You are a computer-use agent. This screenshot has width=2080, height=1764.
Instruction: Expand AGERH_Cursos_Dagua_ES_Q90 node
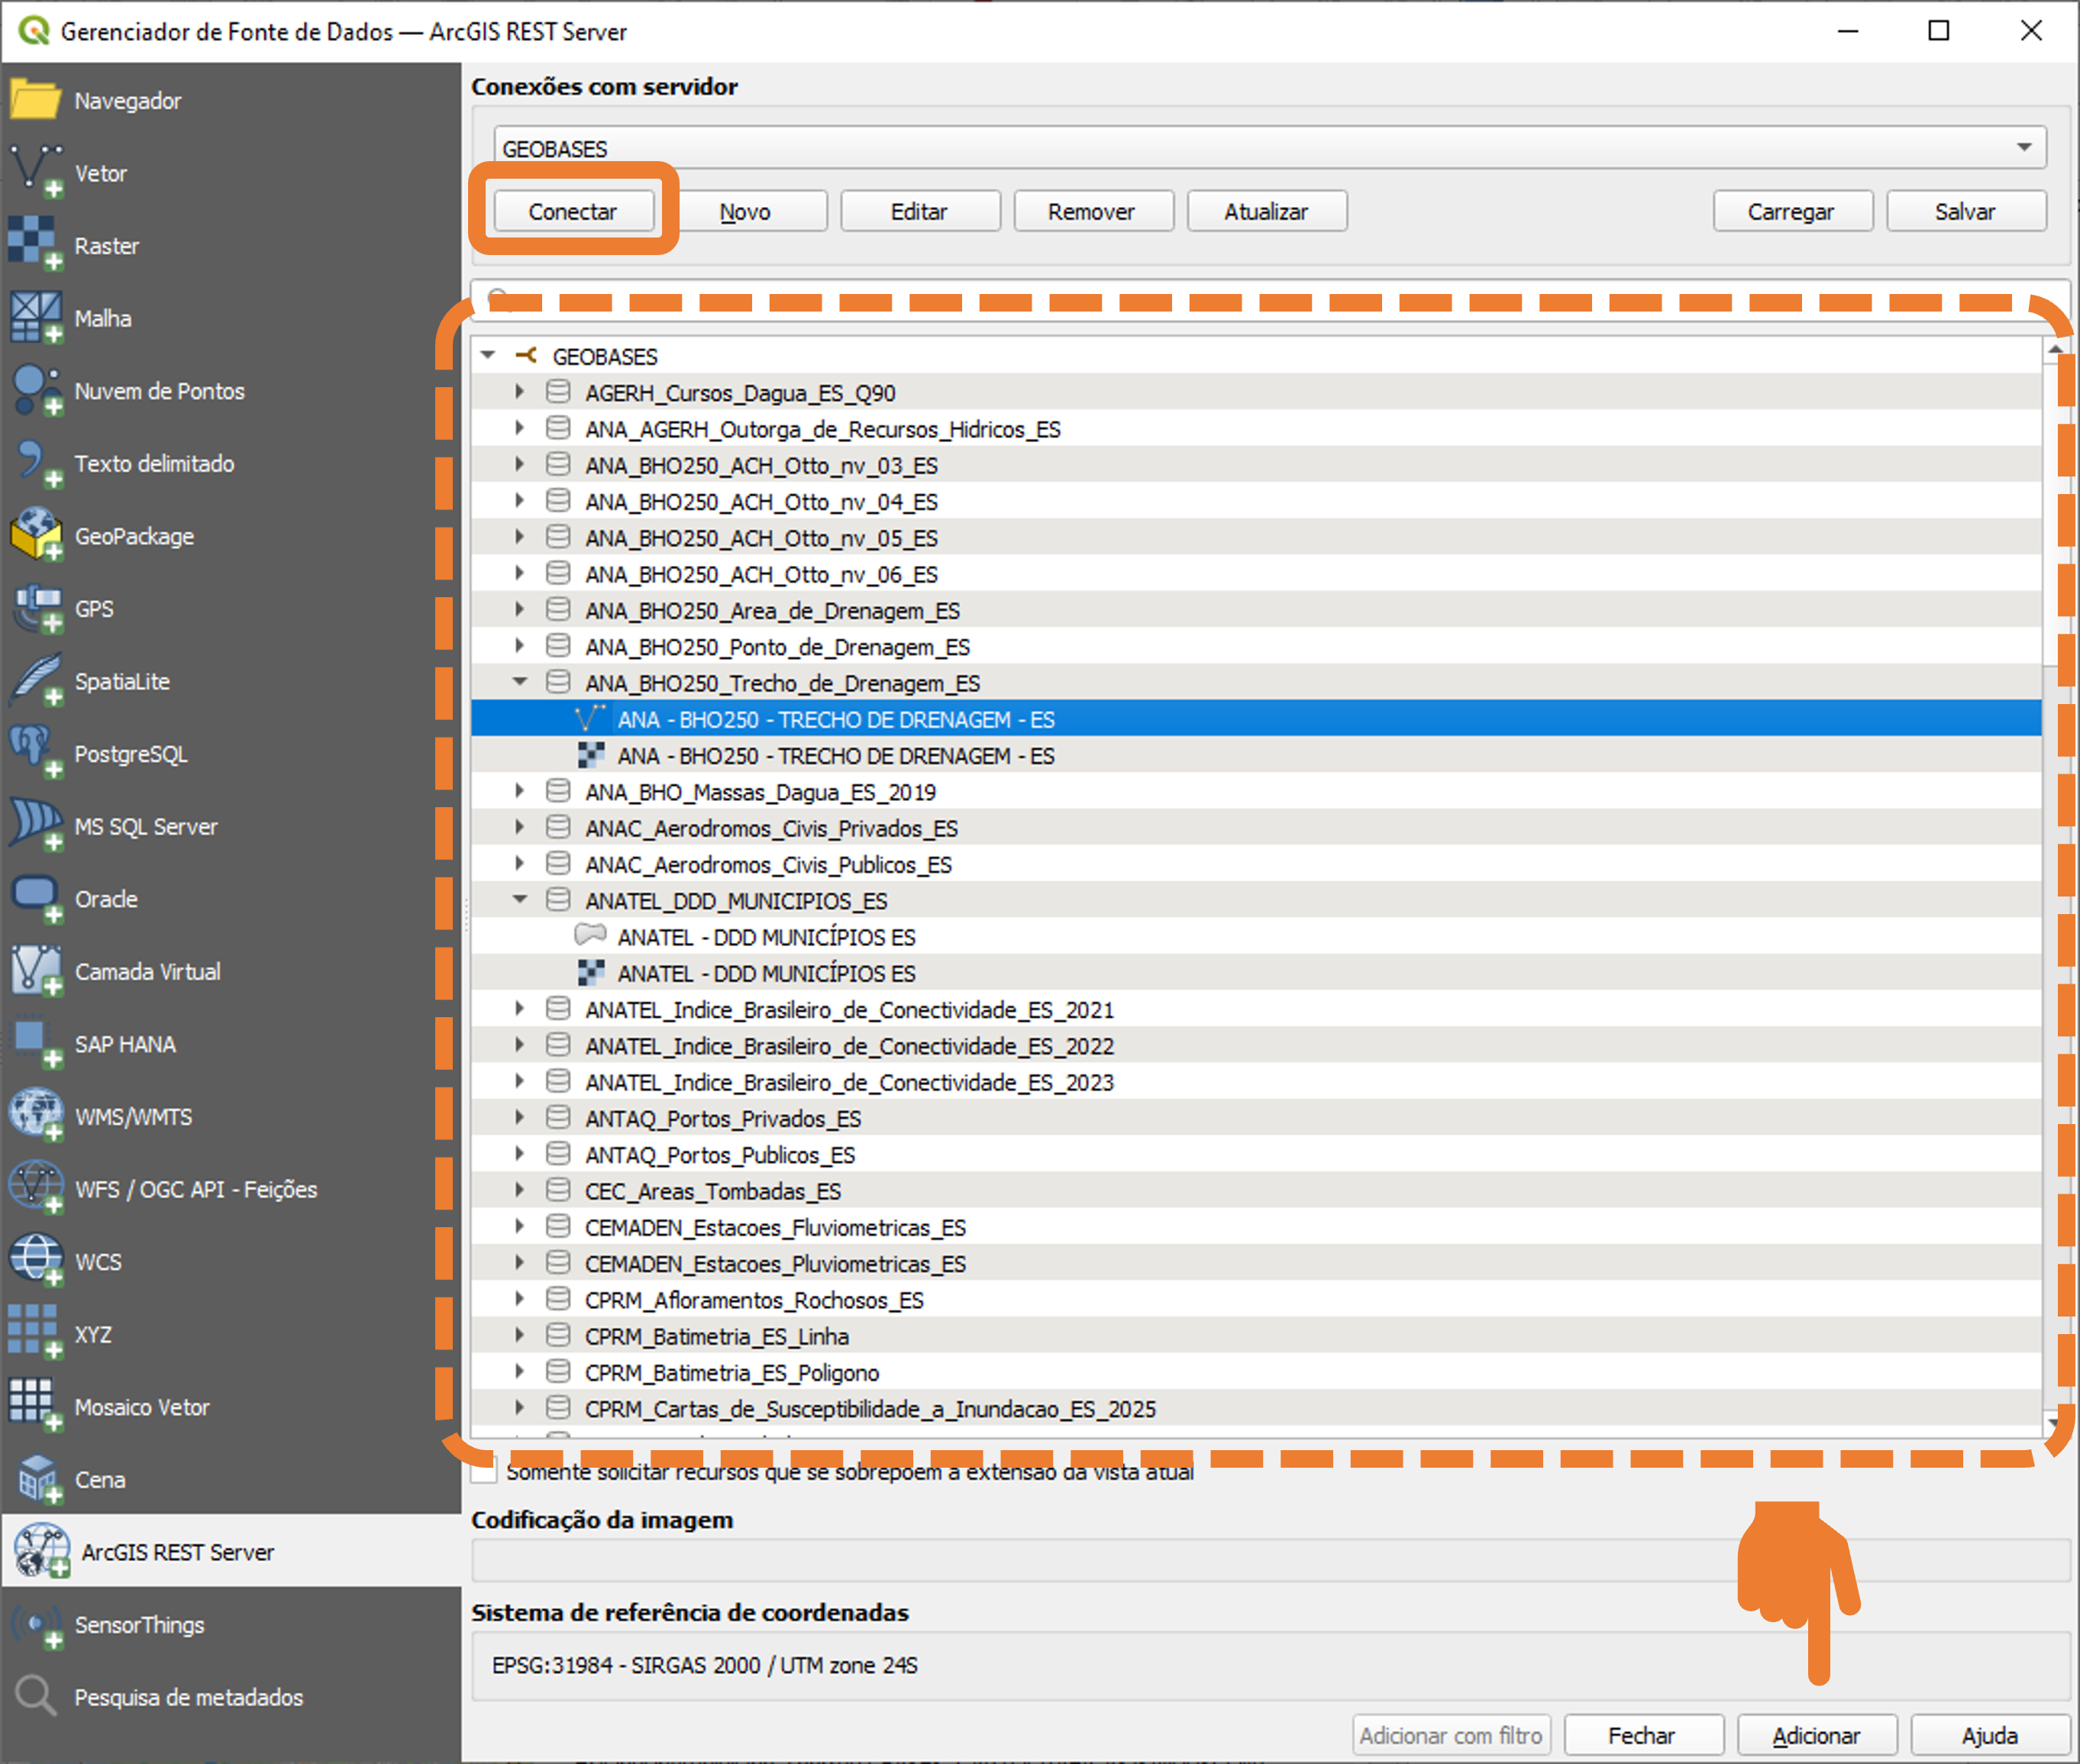click(x=520, y=392)
